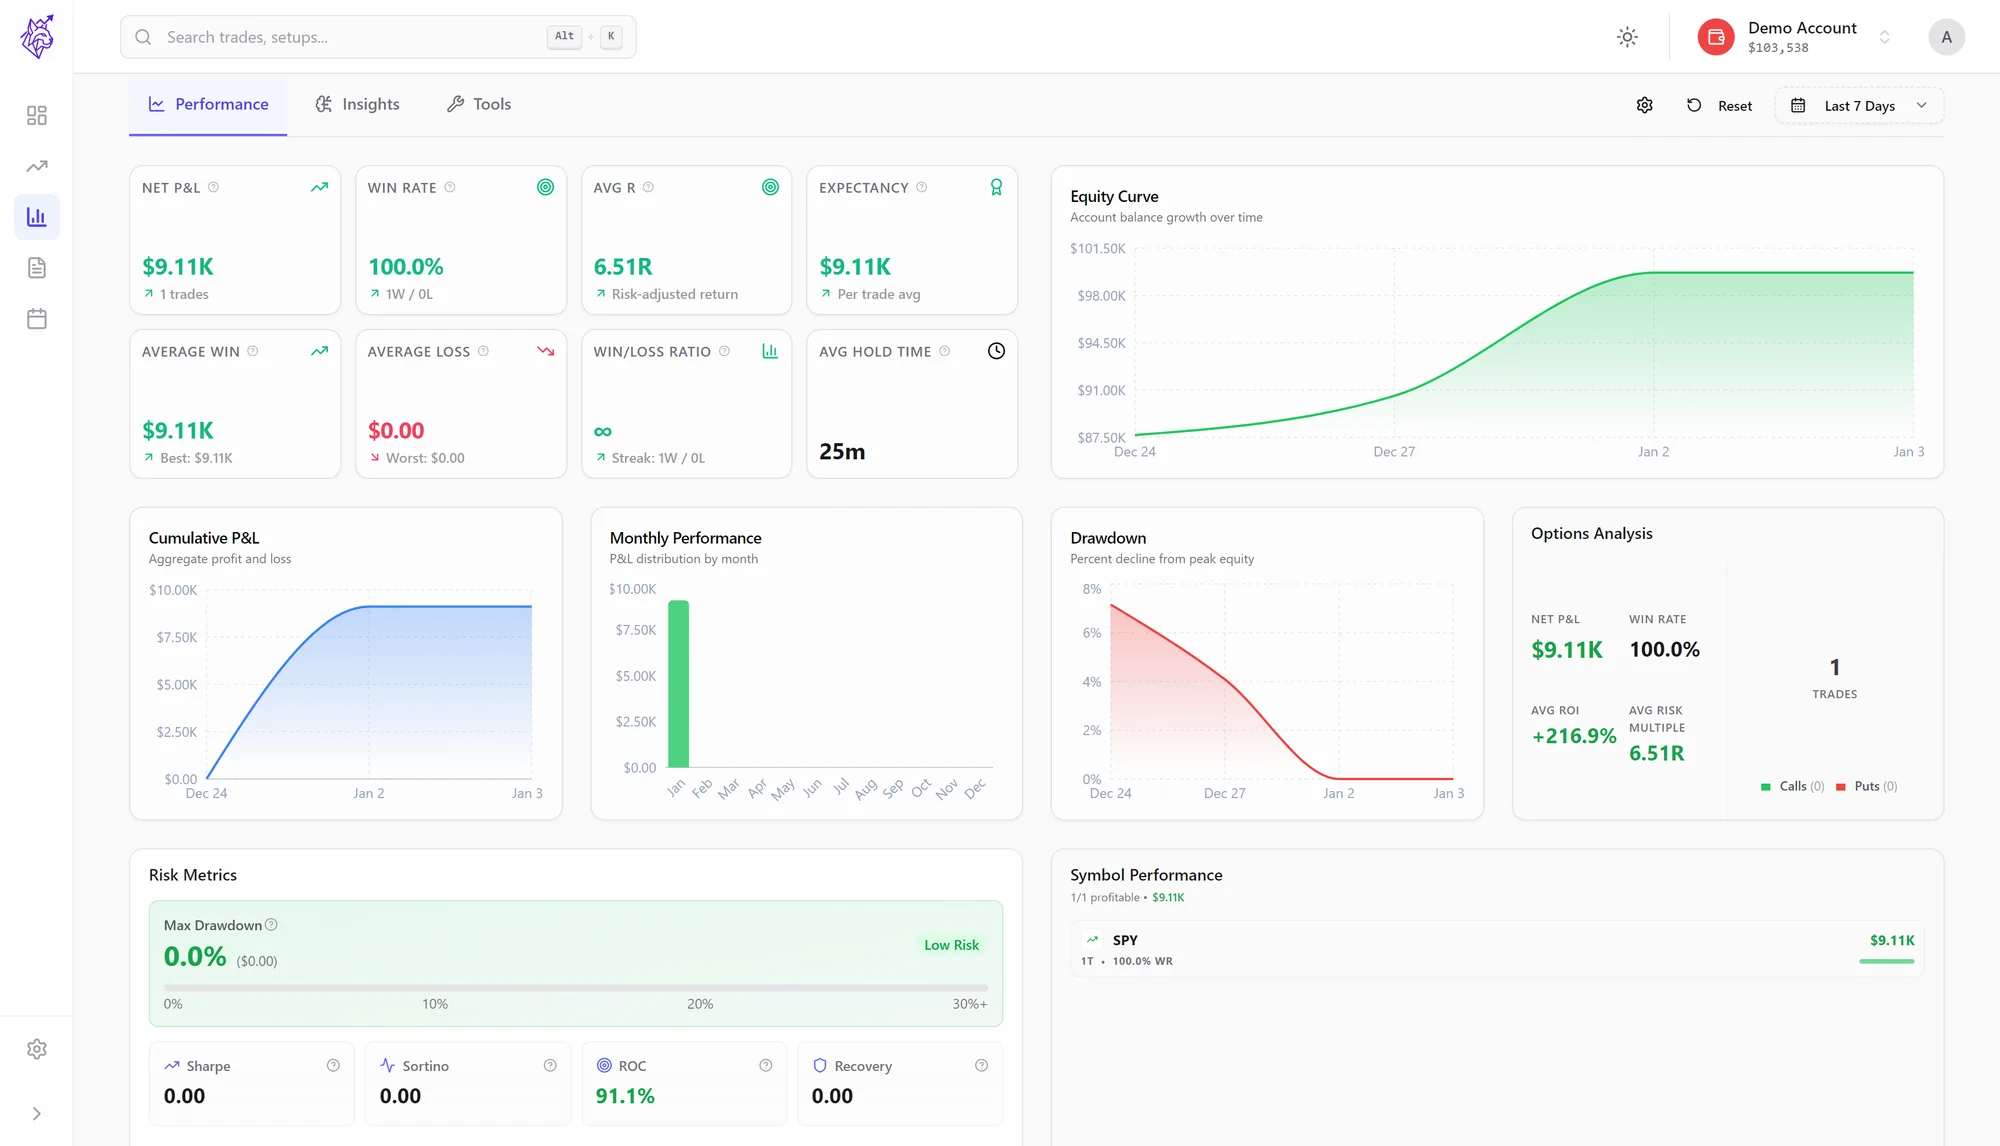The width and height of the screenshot is (2000, 1146).
Task: Open the calendar icon in sidebar
Action: 37,319
